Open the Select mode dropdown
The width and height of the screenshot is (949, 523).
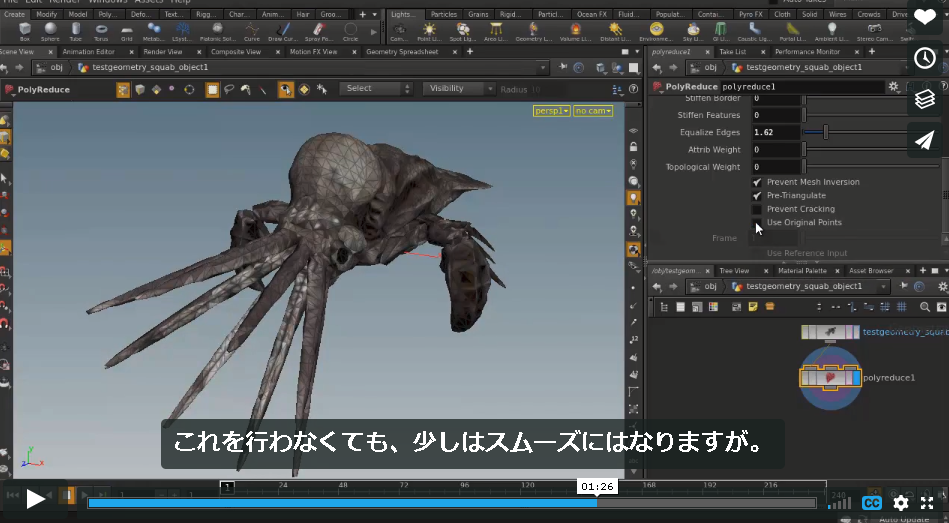pyautogui.click(x=376, y=89)
